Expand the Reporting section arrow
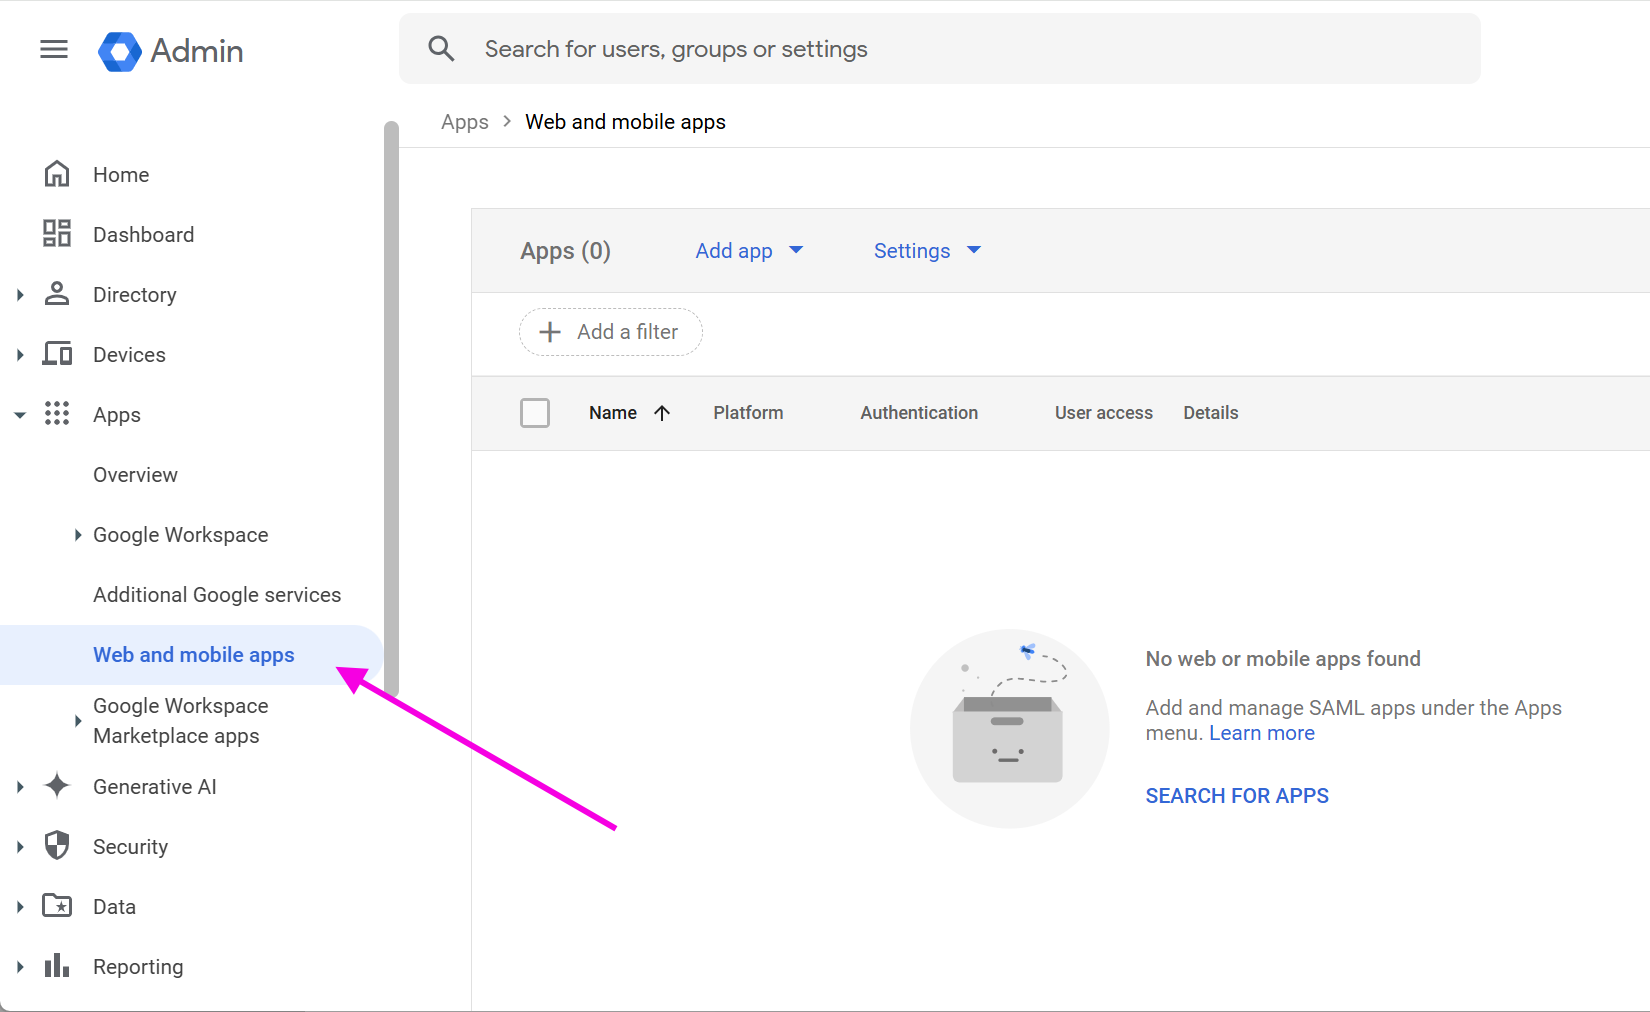 point(20,967)
